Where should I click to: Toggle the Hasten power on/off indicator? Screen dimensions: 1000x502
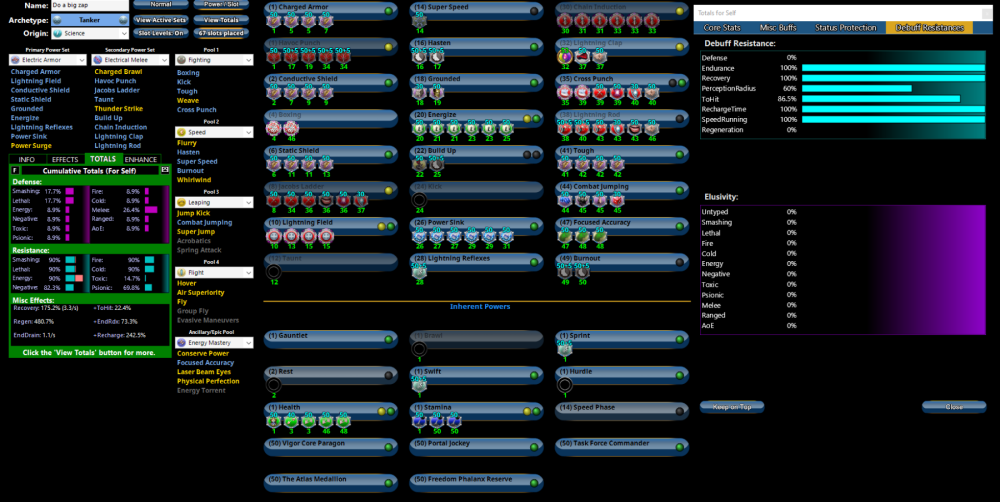pos(535,44)
